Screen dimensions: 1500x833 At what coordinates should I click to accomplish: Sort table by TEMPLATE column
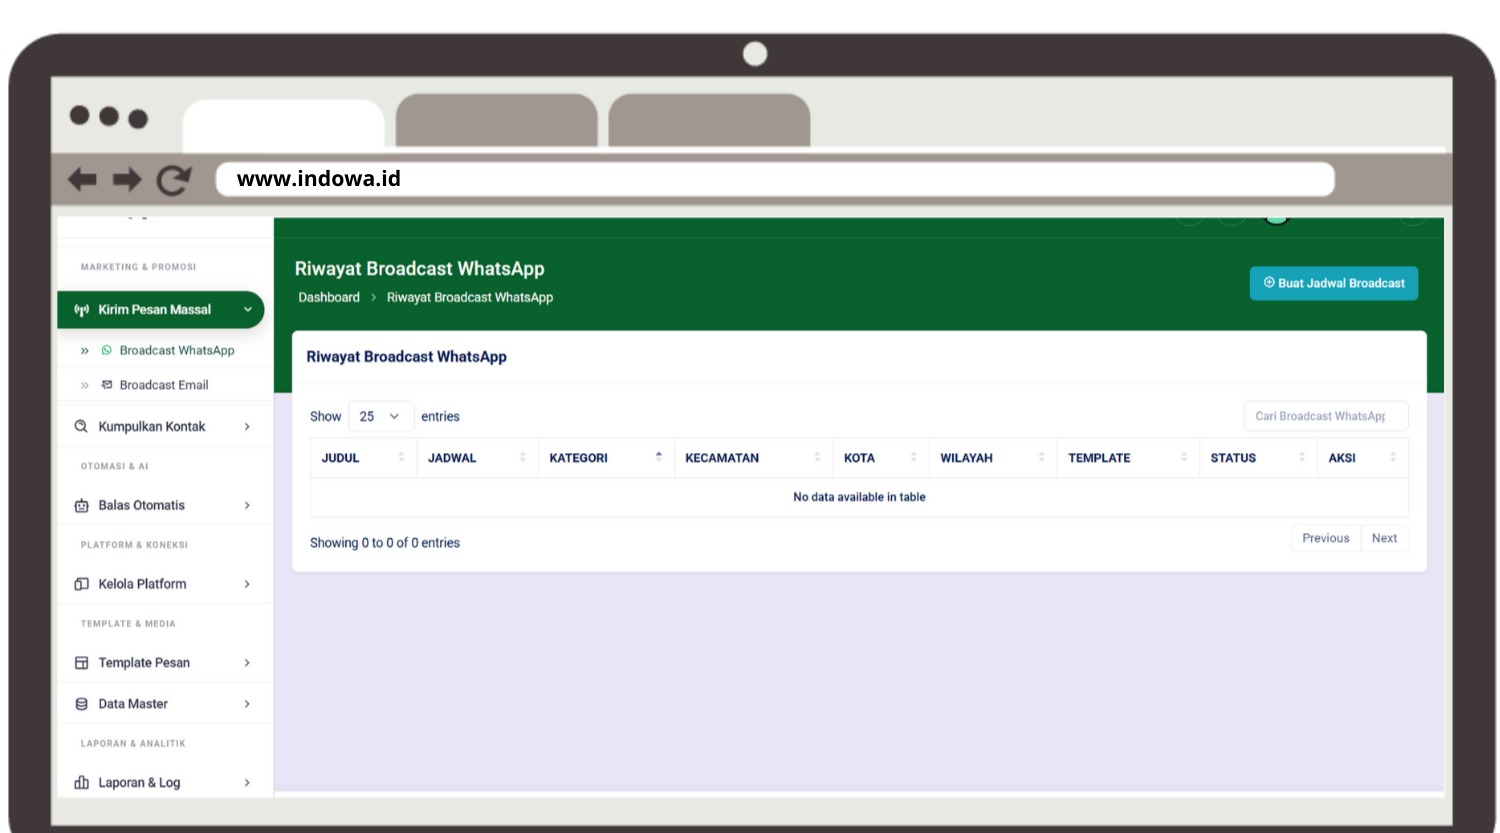tap(1128, 458)
